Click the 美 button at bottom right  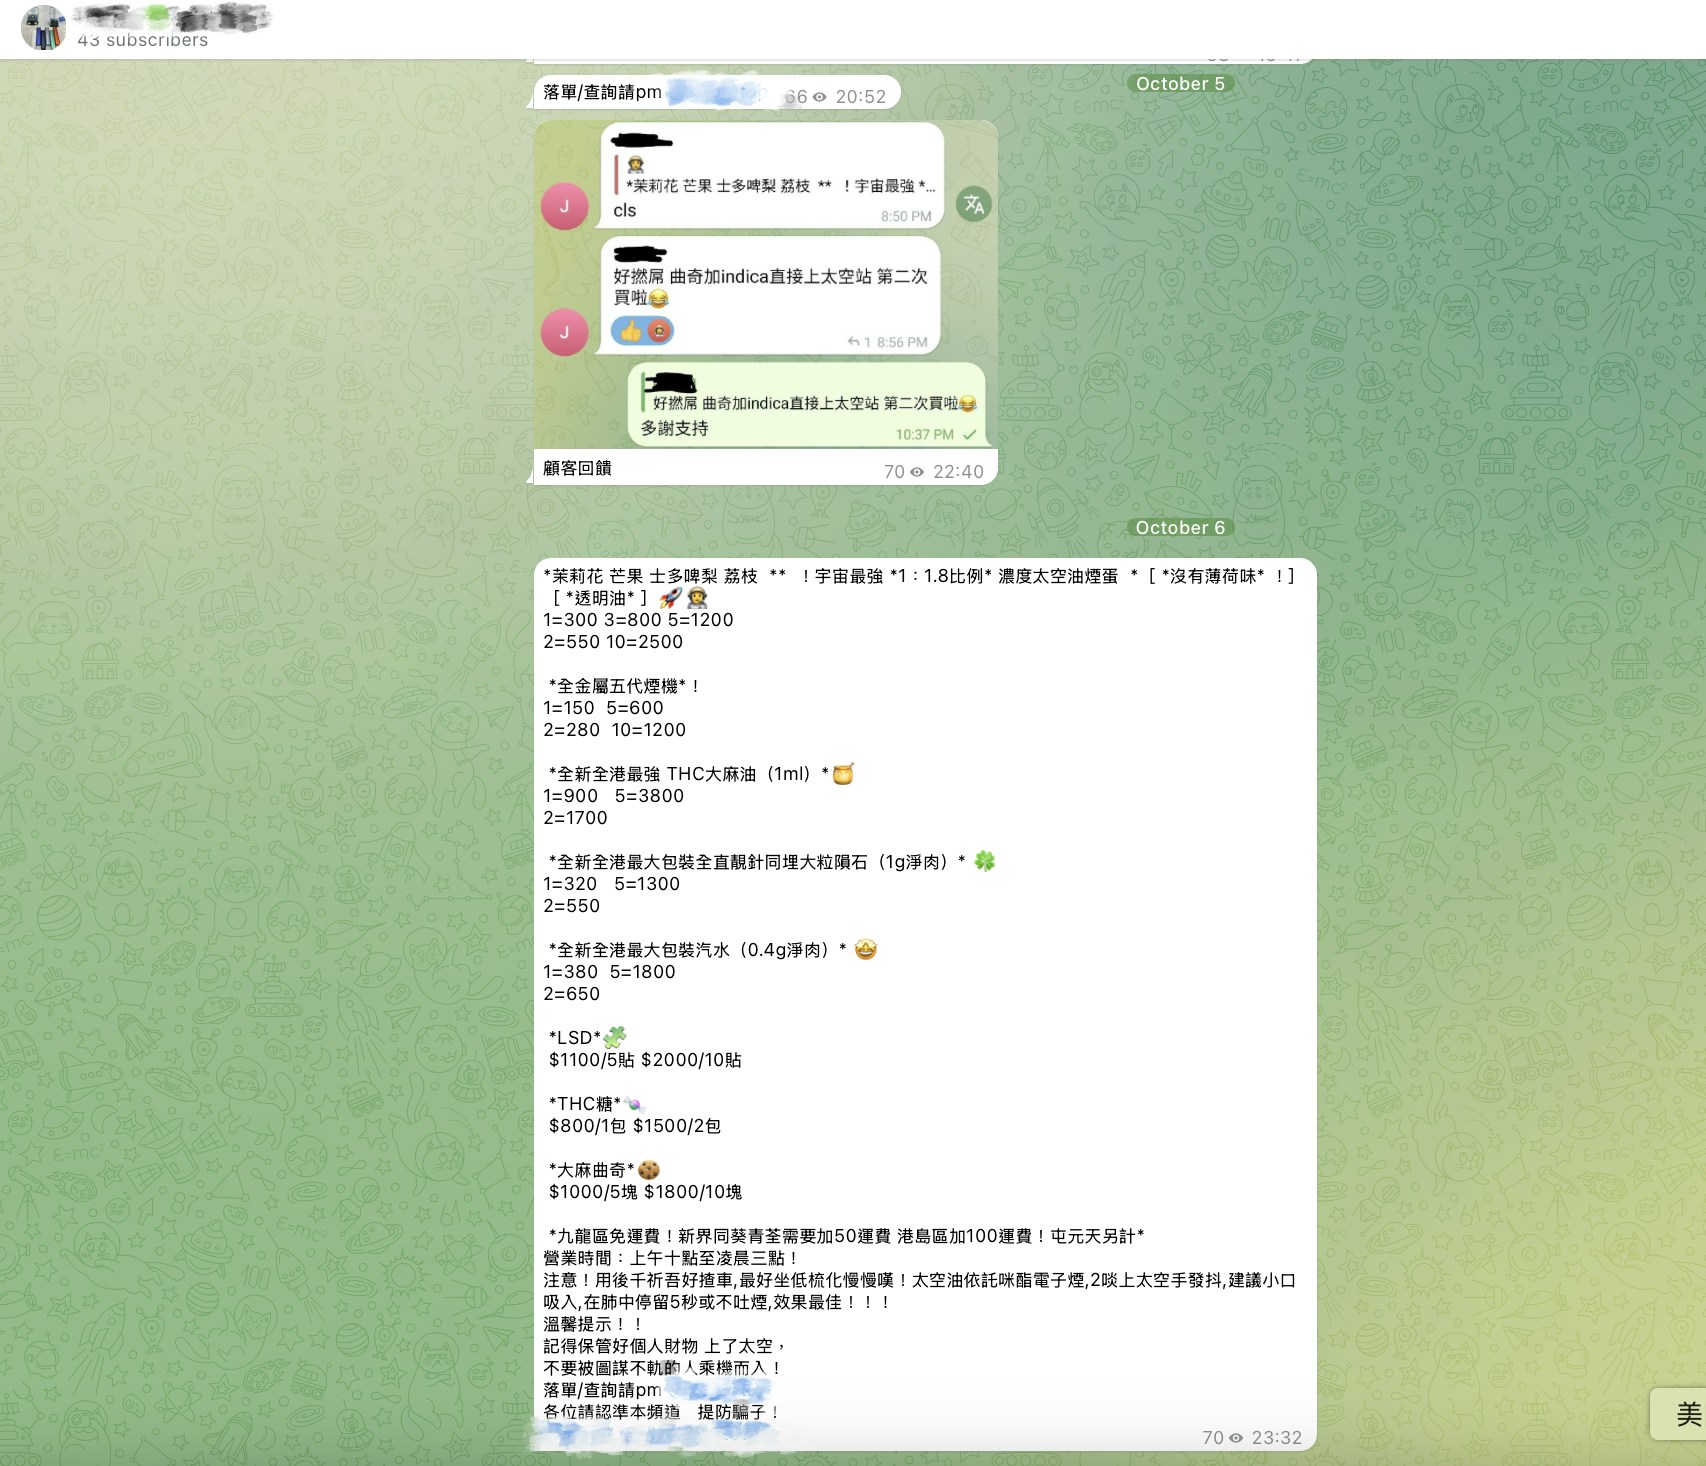(1685, 1413)
